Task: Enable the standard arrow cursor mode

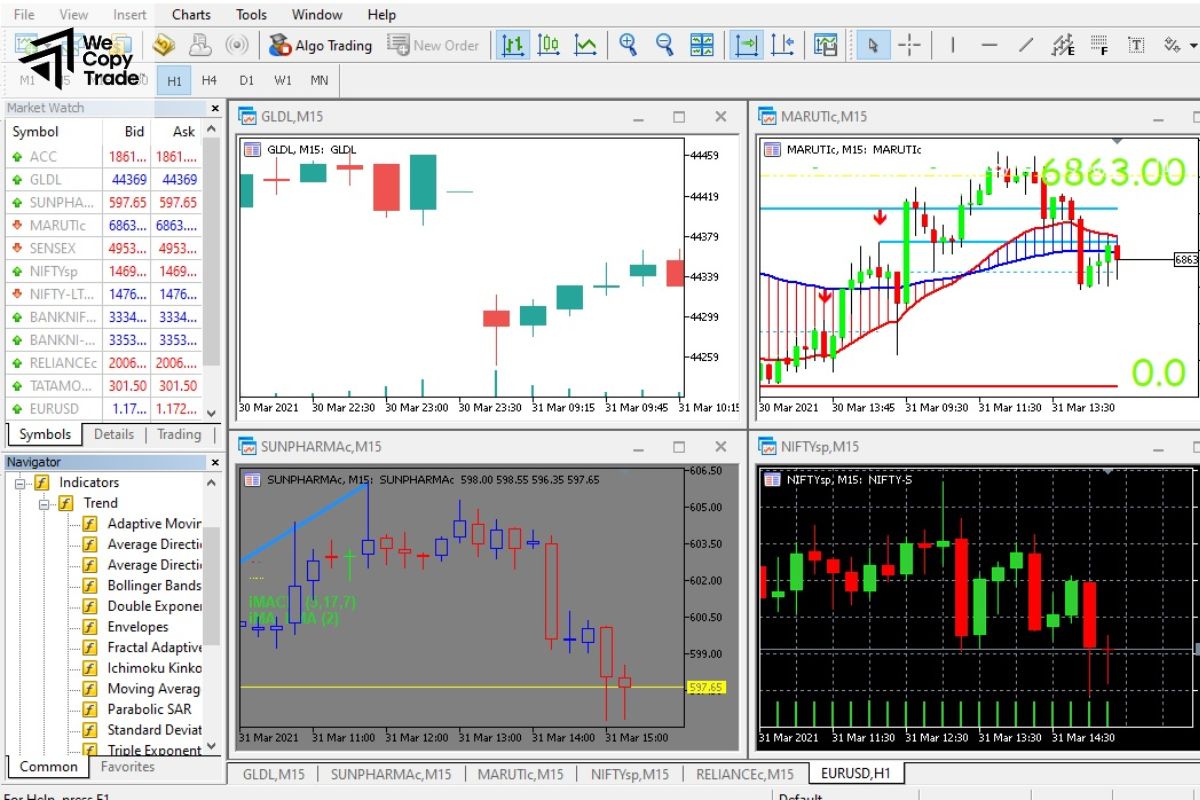Action: [x=875, y=45]
